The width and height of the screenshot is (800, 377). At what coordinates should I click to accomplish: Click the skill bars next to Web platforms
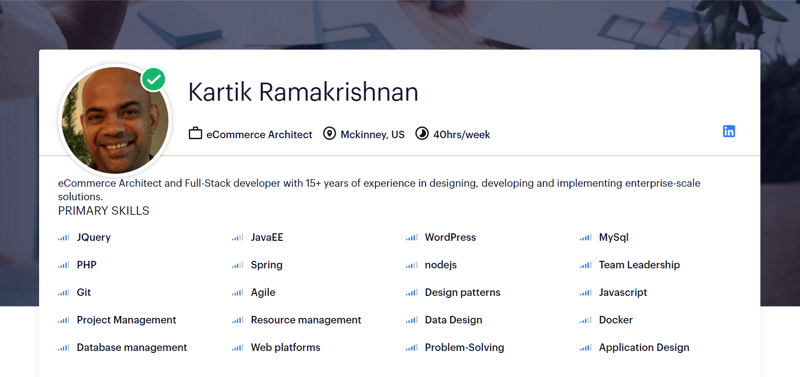click(x=237, y=348)
